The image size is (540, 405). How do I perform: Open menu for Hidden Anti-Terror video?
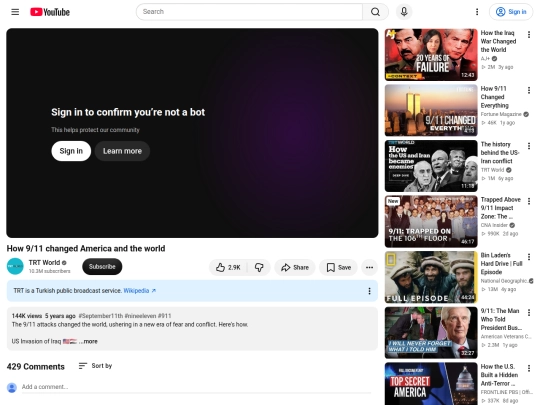pos(529,368)
